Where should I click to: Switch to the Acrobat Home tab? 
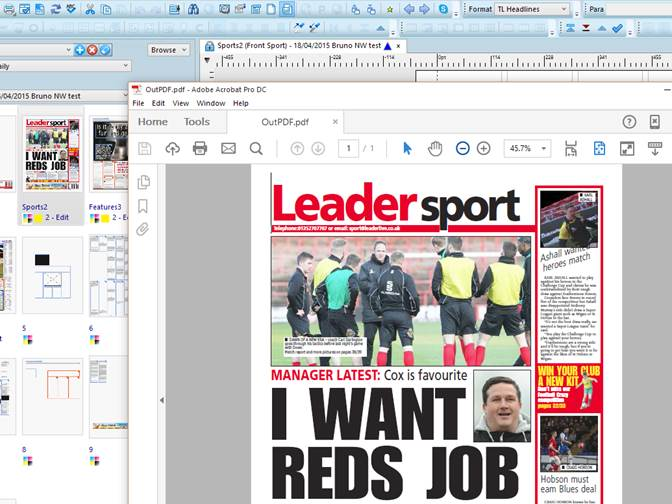(x=153, y=122)
